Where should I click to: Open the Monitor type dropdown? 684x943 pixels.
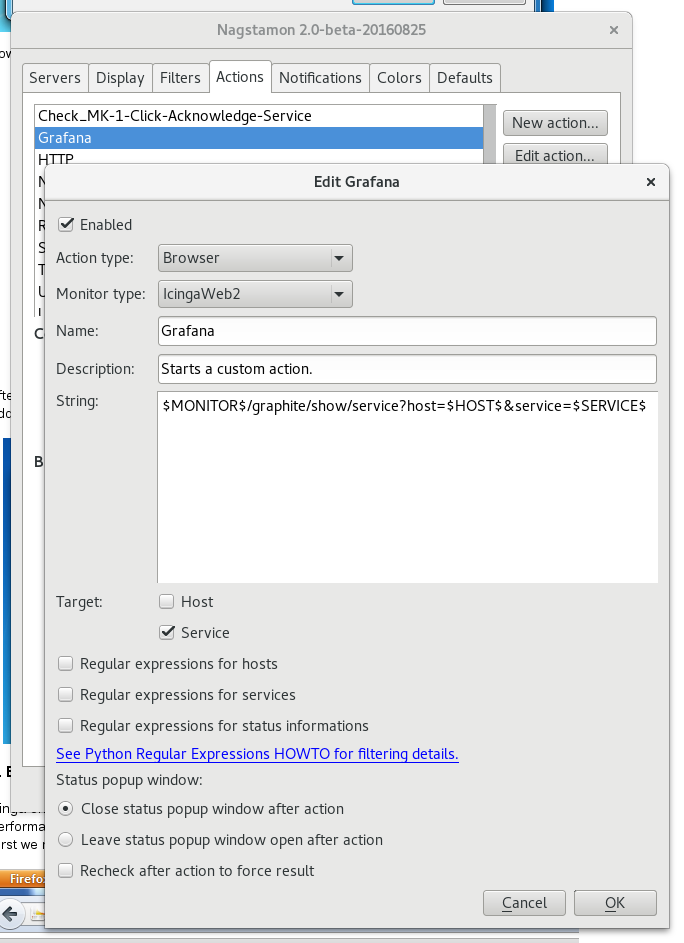(255, 294)
